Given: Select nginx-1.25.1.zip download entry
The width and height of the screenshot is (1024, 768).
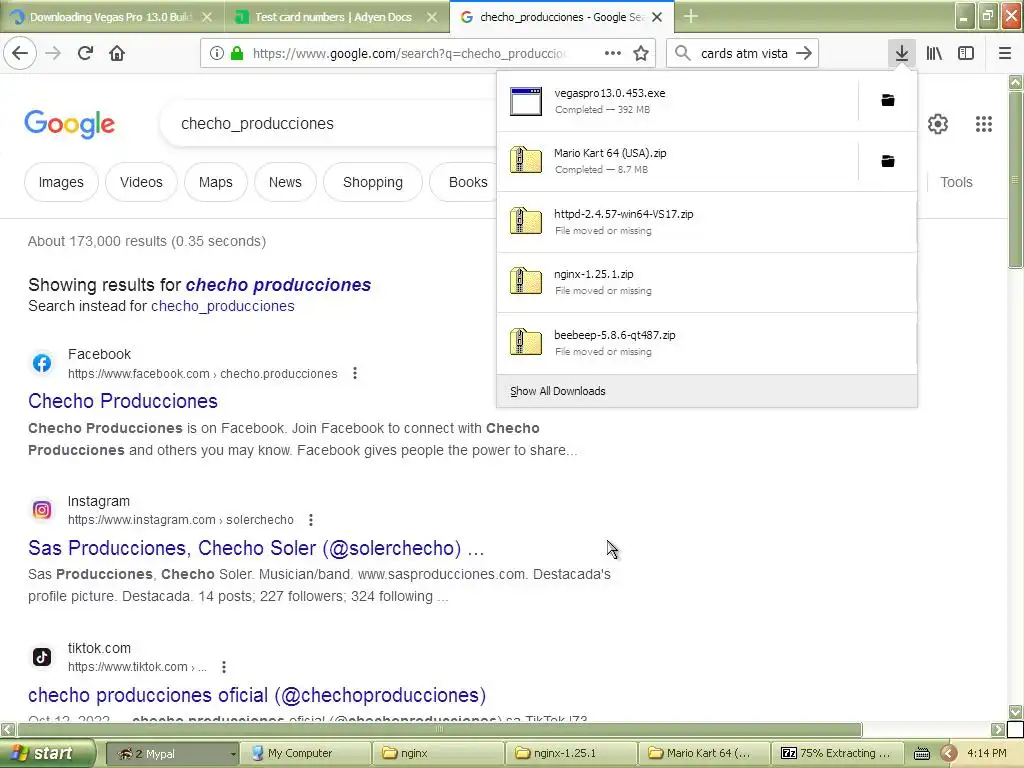Looking at the screenshot, I should [707, 282].
